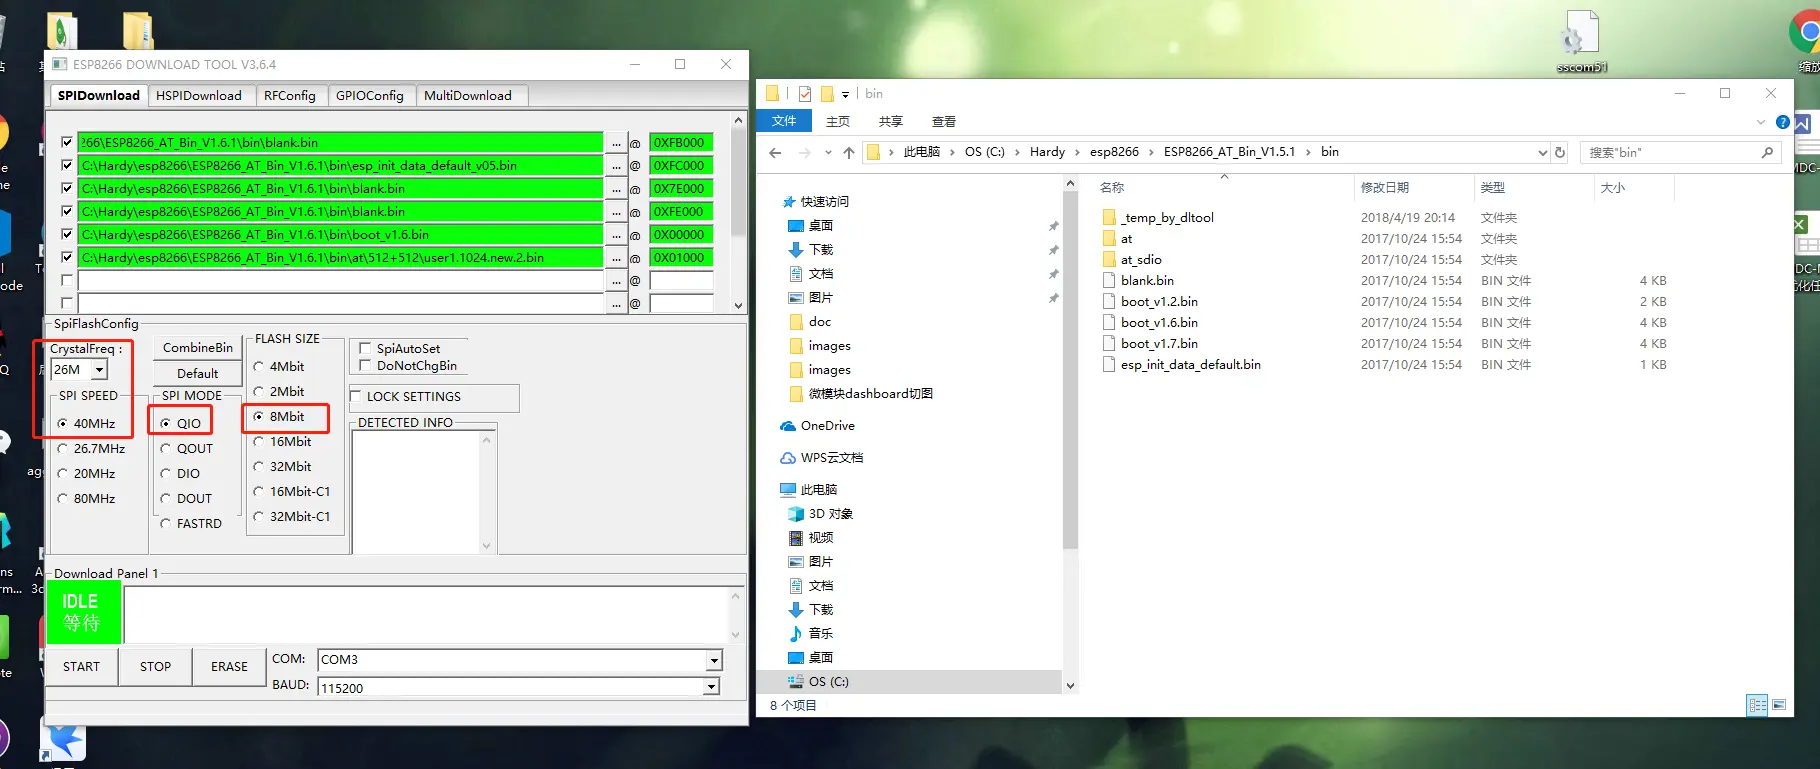1820x769 pixels.
Task: Check LOCK SETTINGS option
Action: tap(356, 397)
